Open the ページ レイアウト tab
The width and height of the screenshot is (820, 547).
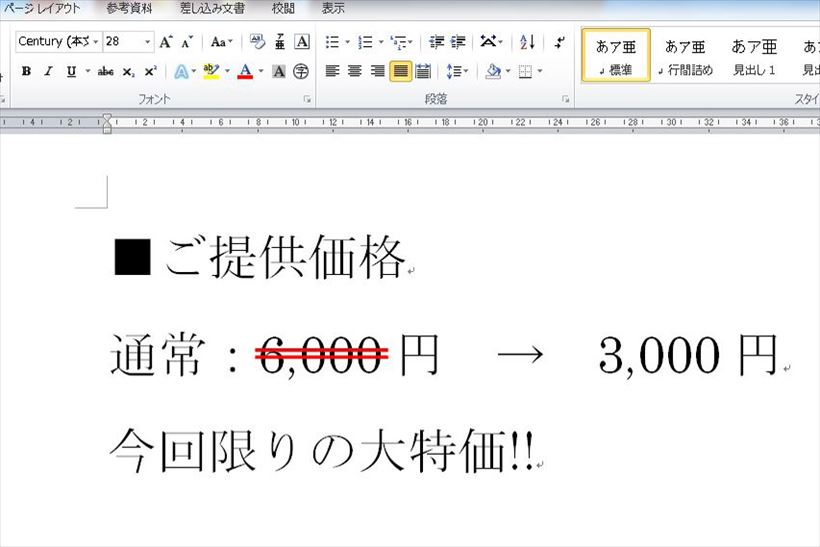(x=42, y=8)
